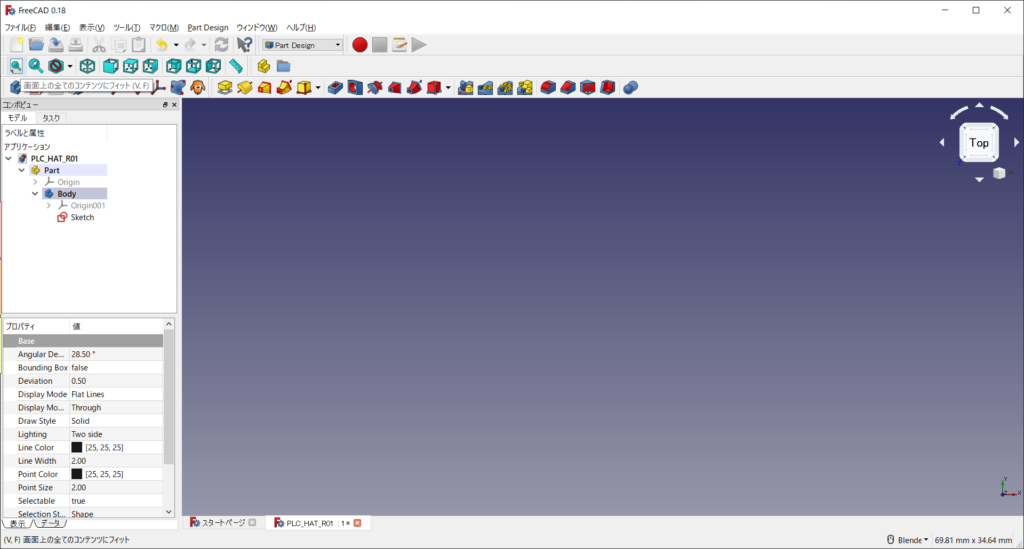The image size is (1024, 549).
Task: Switch to the タスク tab
Action: tap(51, 118)
